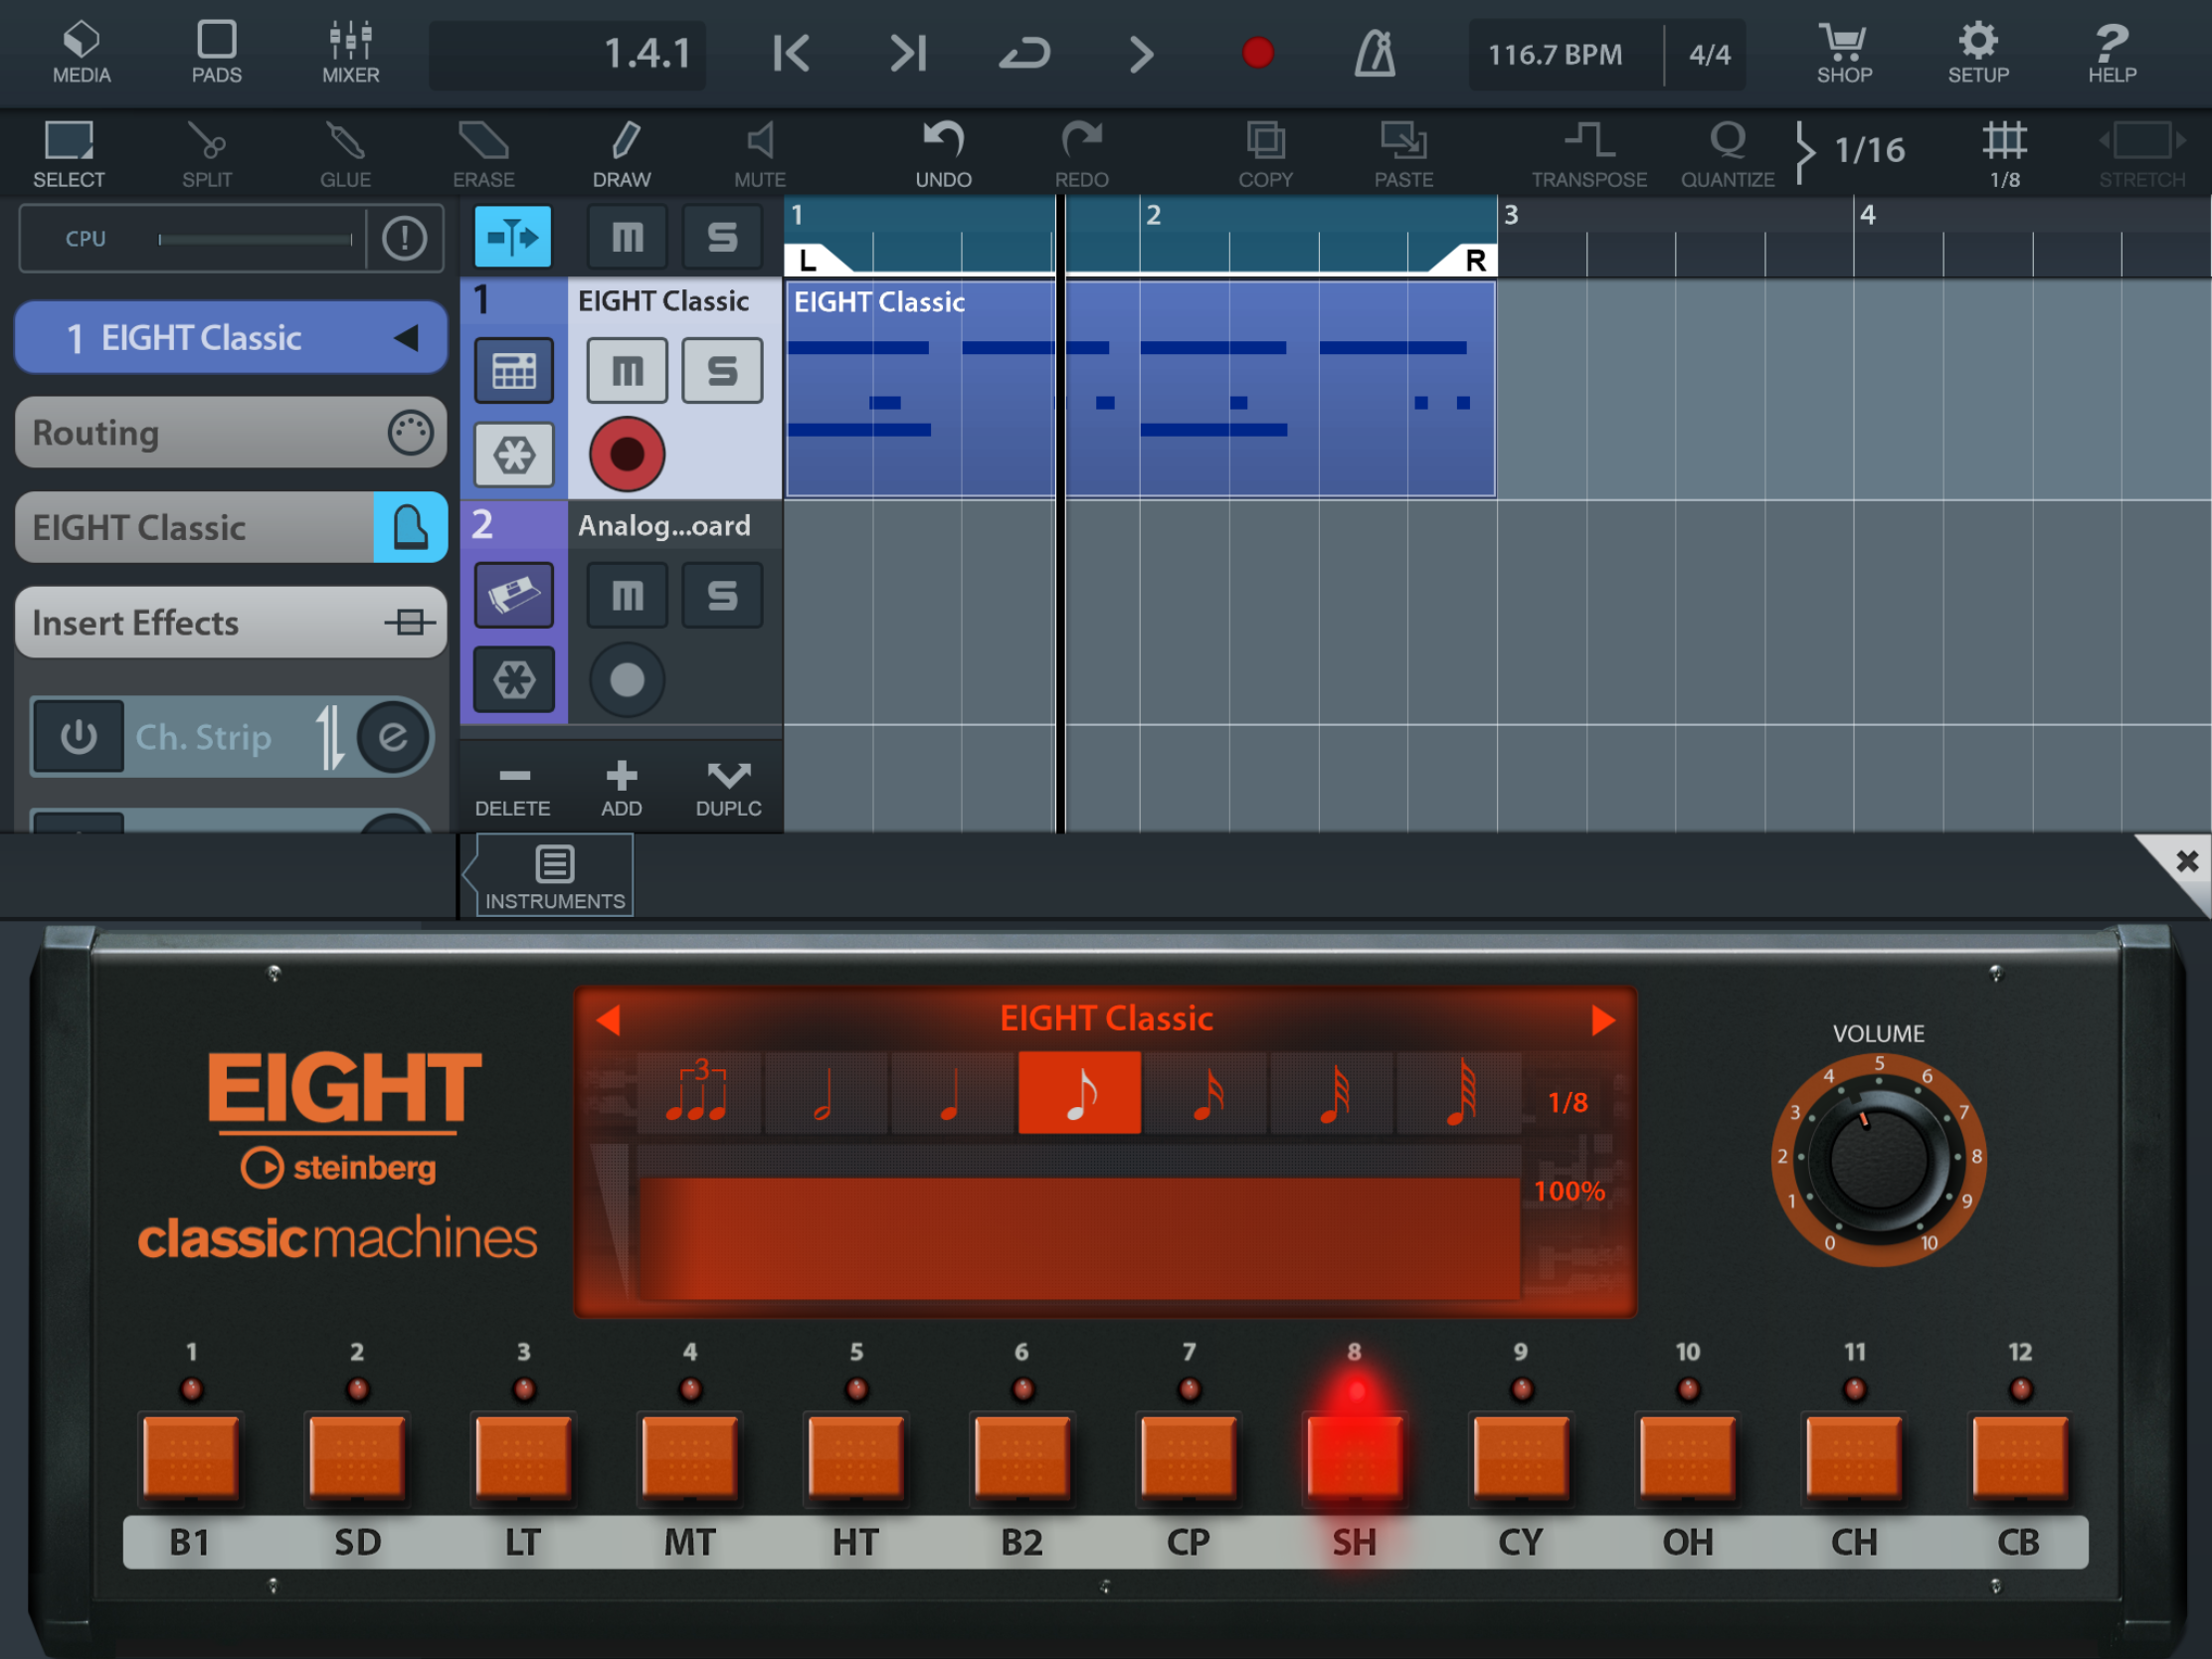
Task: Open the Pads view
Action: tap(216, 53)
